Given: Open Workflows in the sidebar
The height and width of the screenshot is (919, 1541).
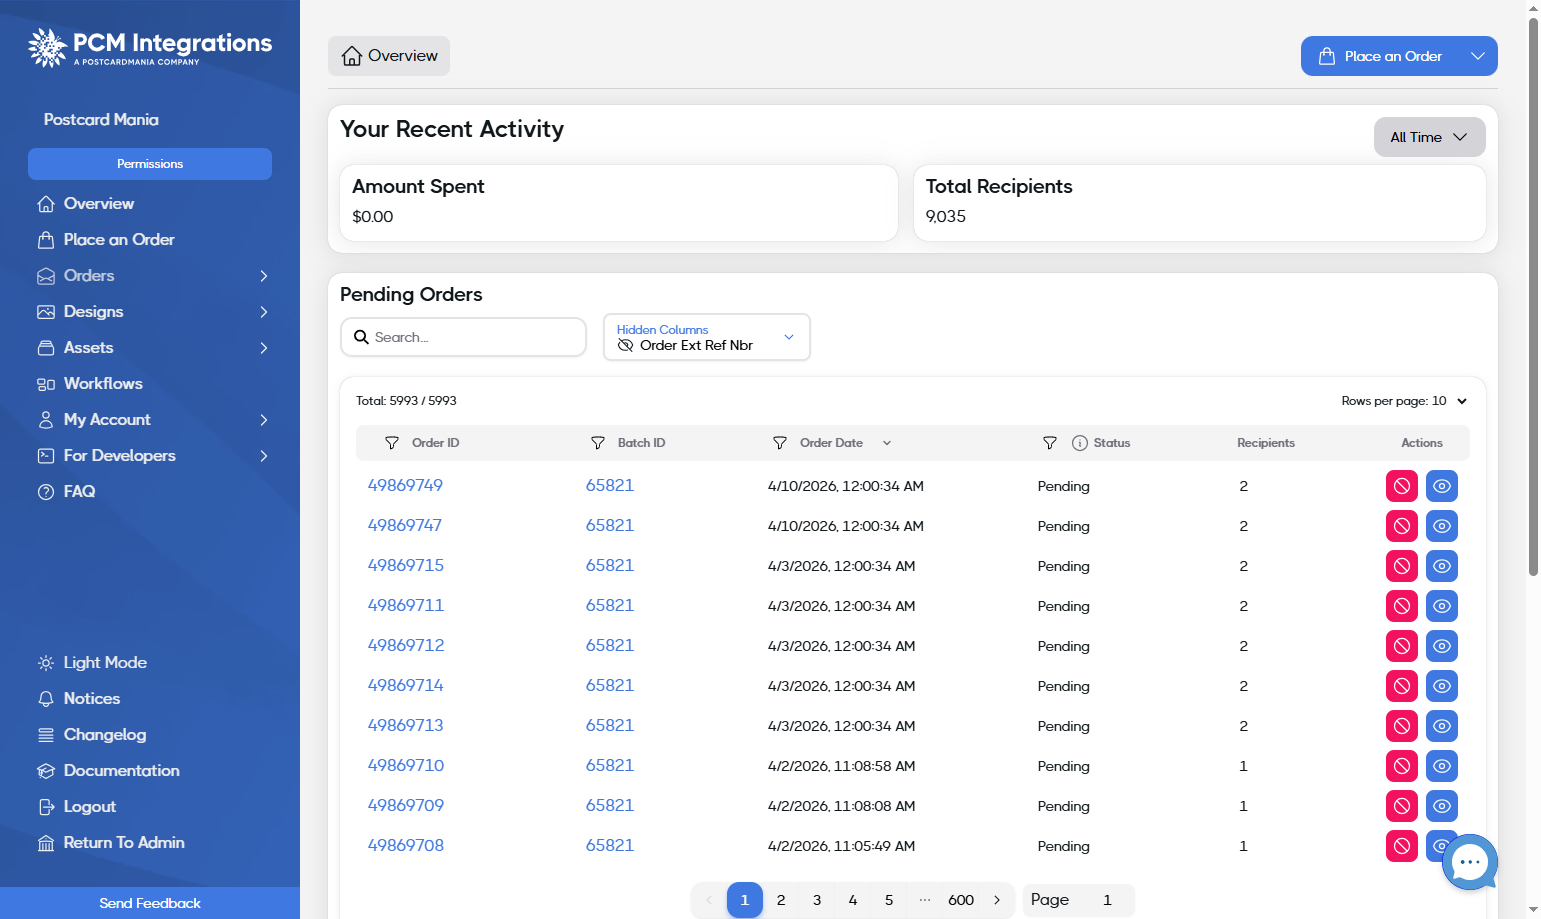Looking at the screenshot, I should [90, 384].
